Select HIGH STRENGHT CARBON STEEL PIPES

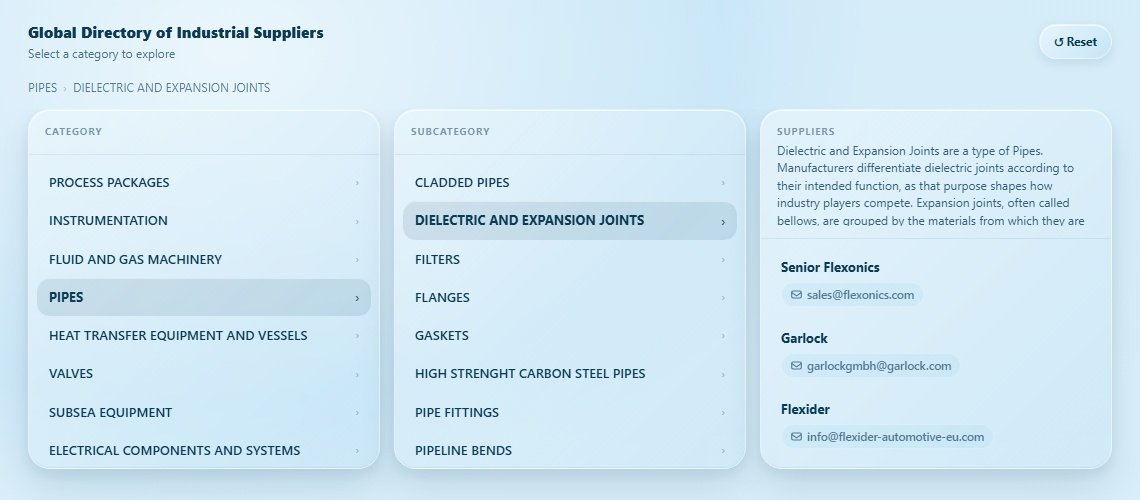pyautogui.click(x=530, y=374)
